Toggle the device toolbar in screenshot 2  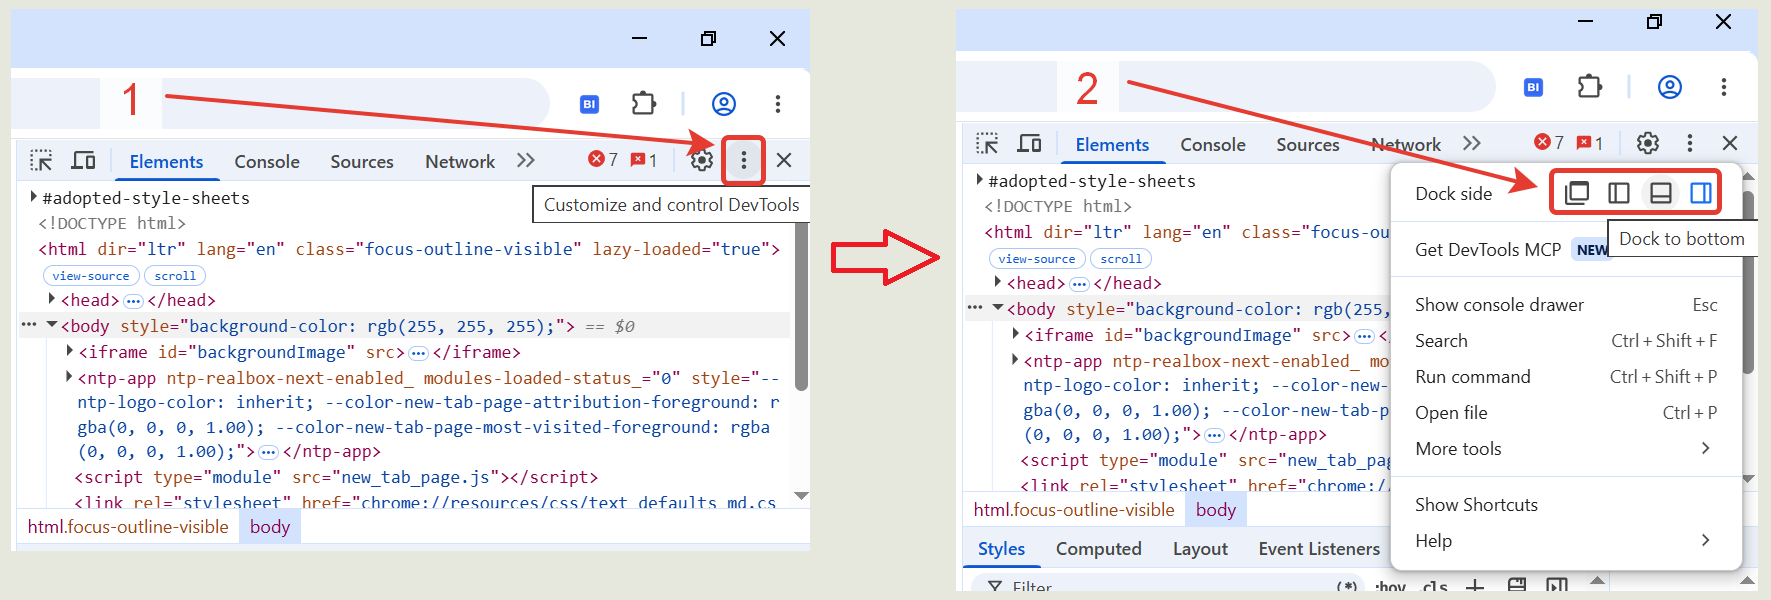point(1029,143)
